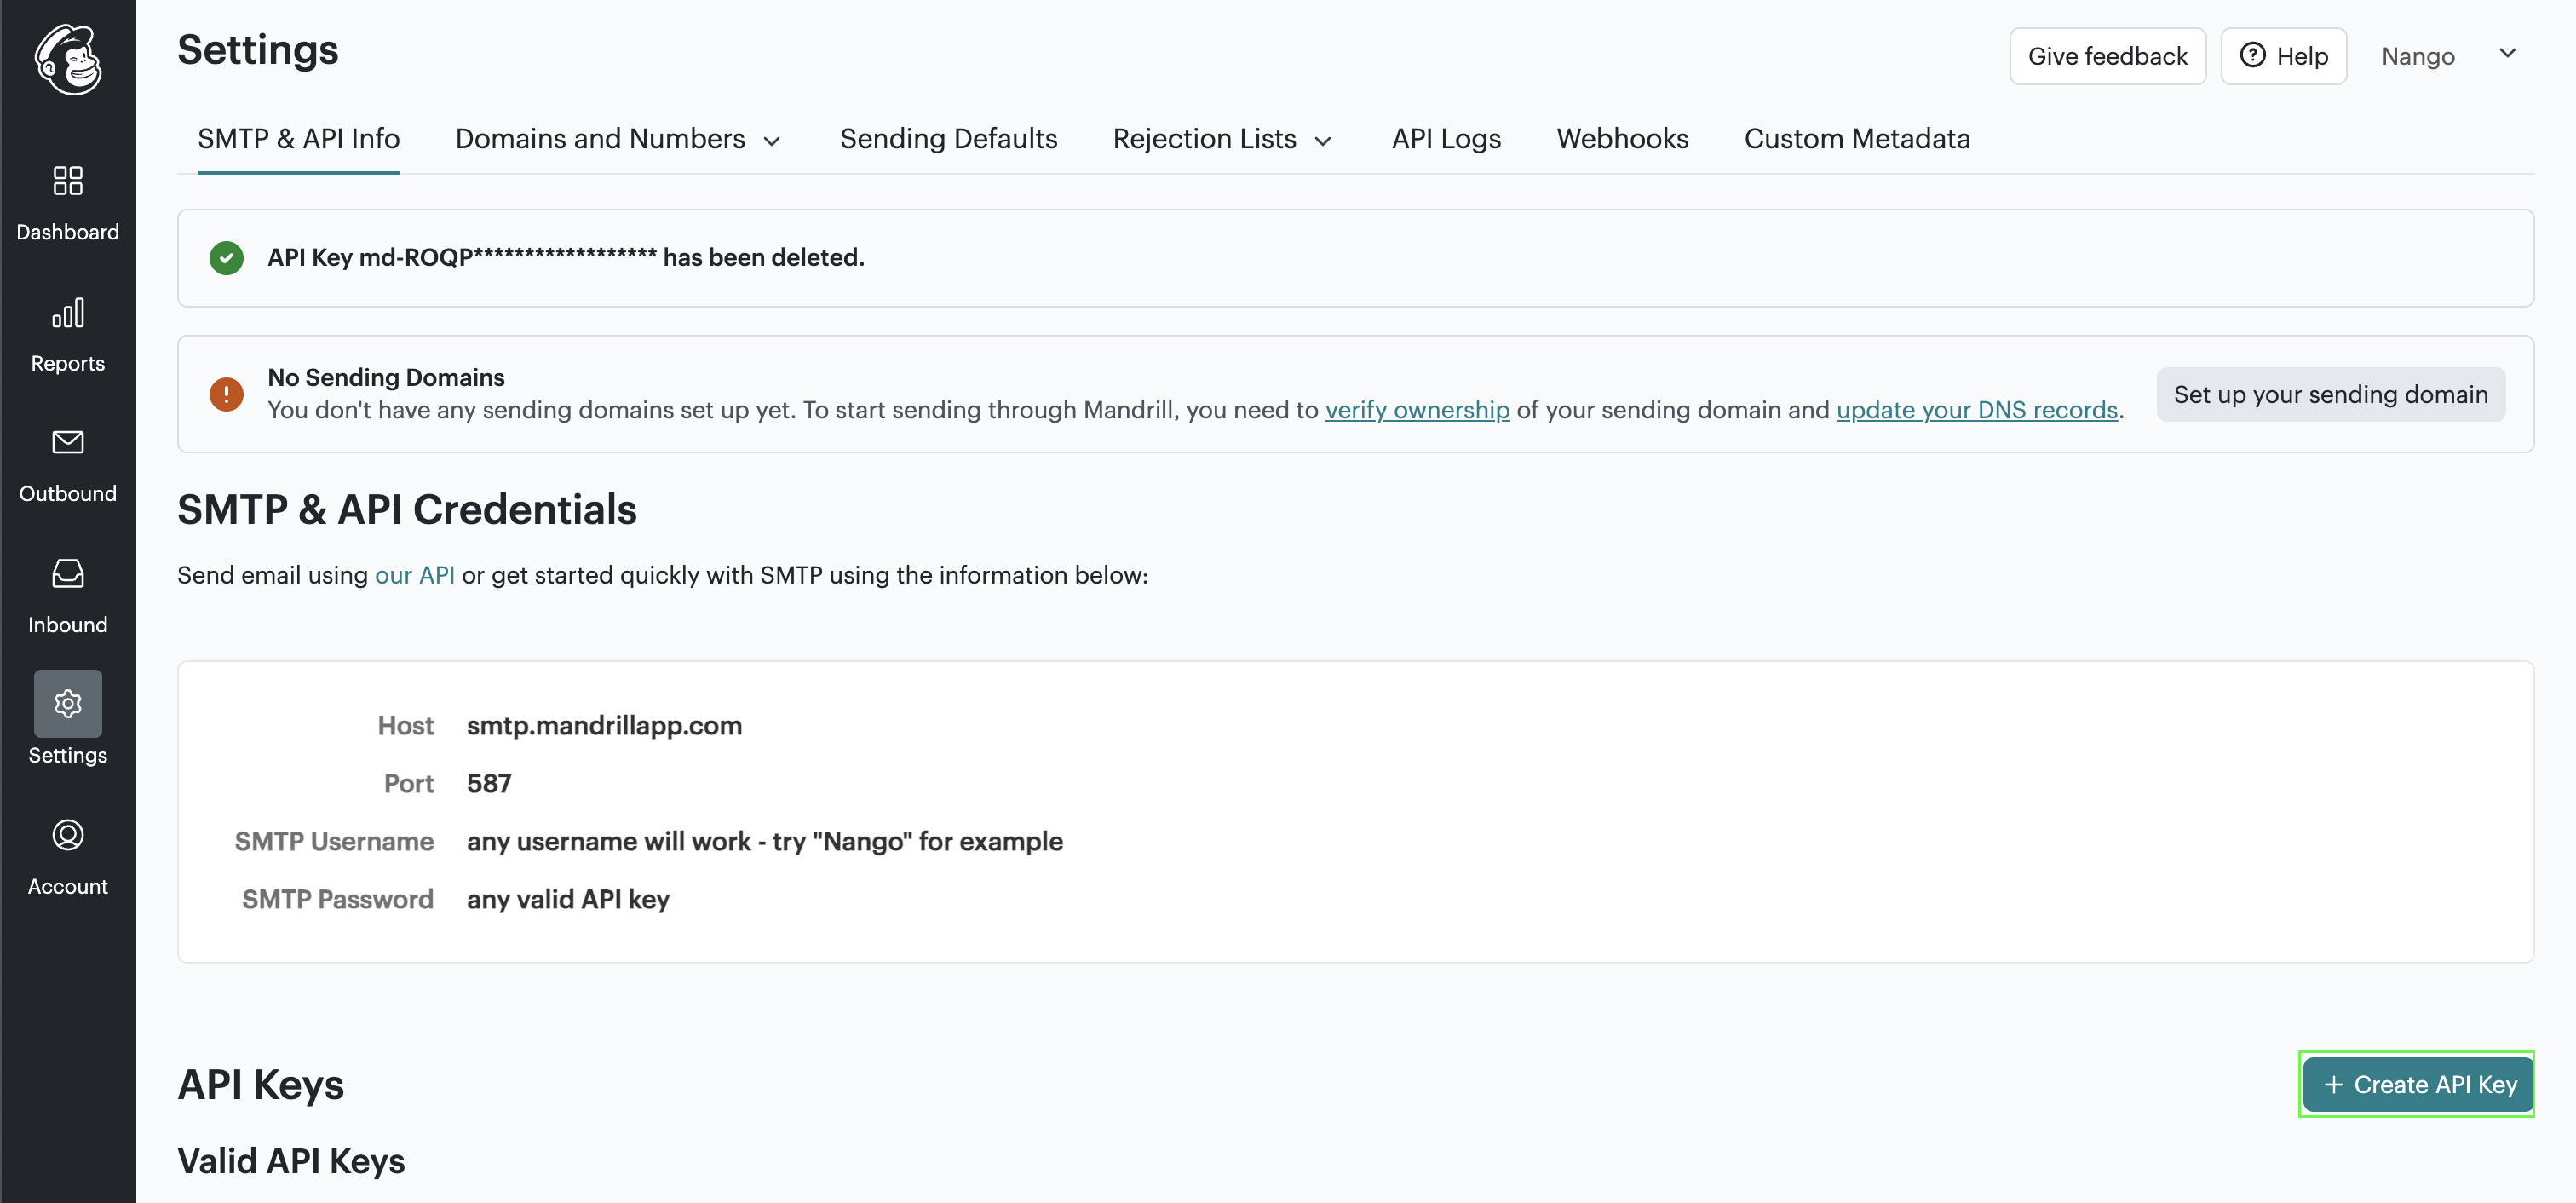
Task: Click the SMTP & API Credentials heading
Action: (407, 510)
